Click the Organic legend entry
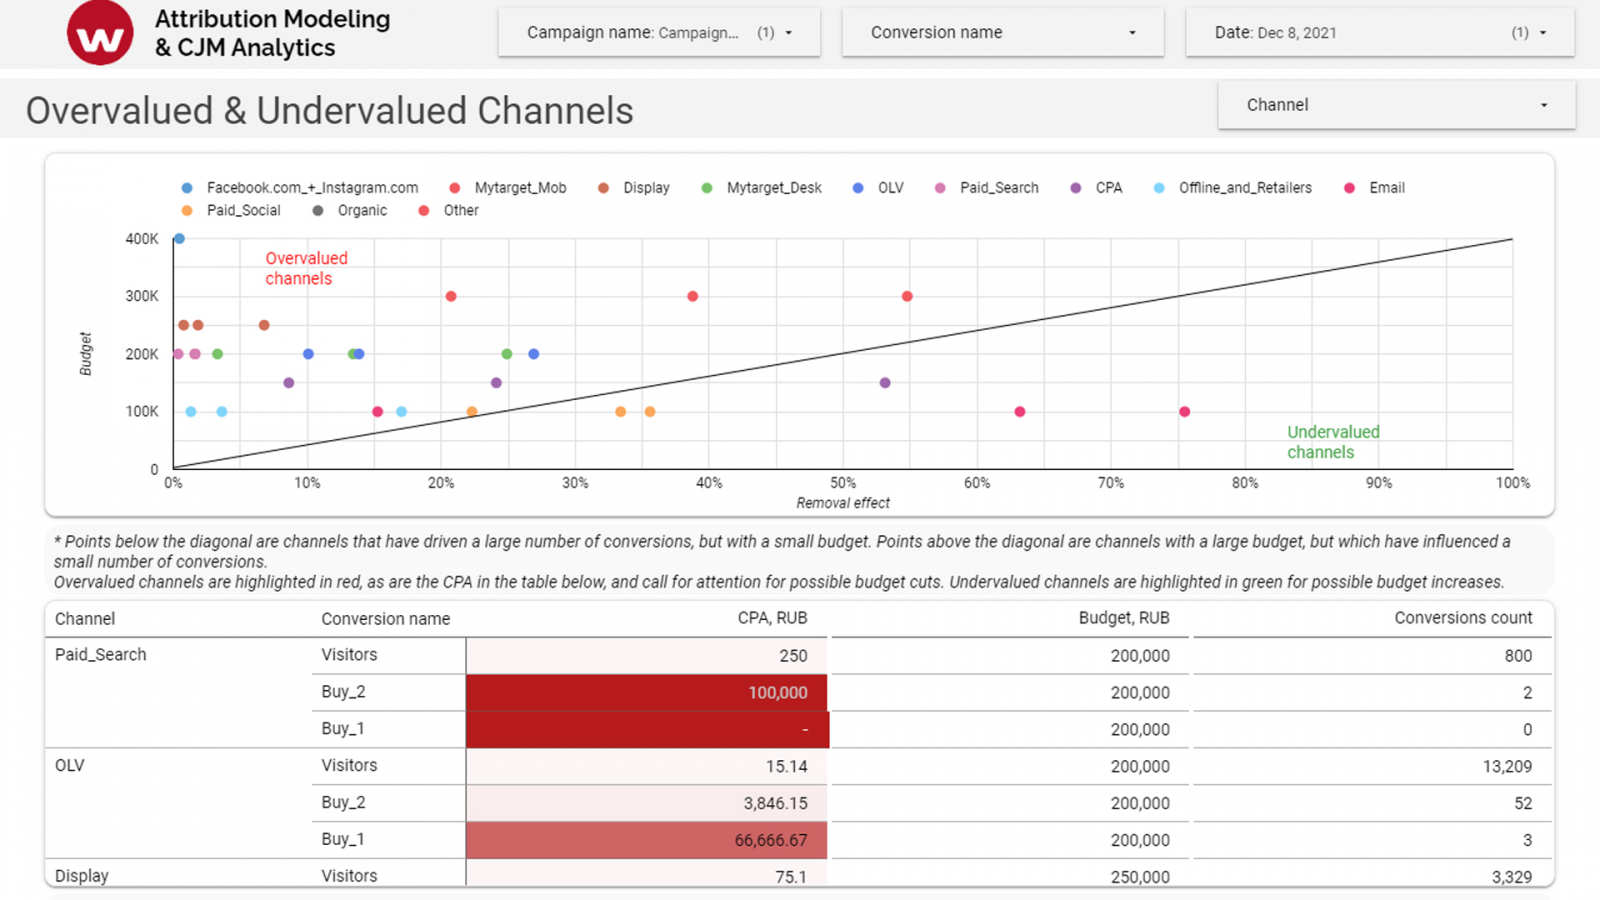The image size is (1600, 900). 361,211
